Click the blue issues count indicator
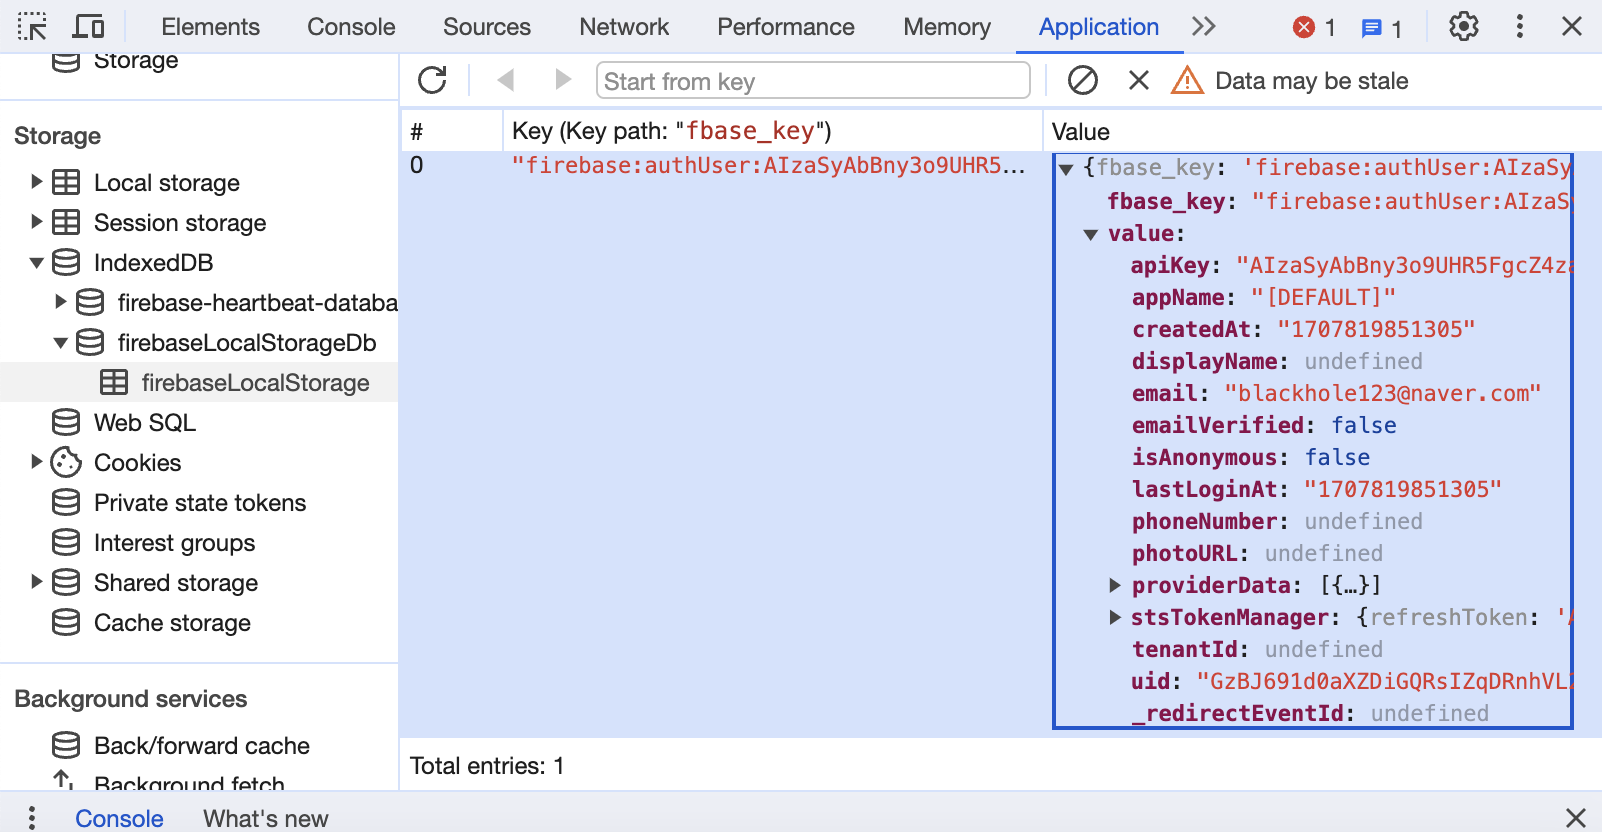 1382,28
